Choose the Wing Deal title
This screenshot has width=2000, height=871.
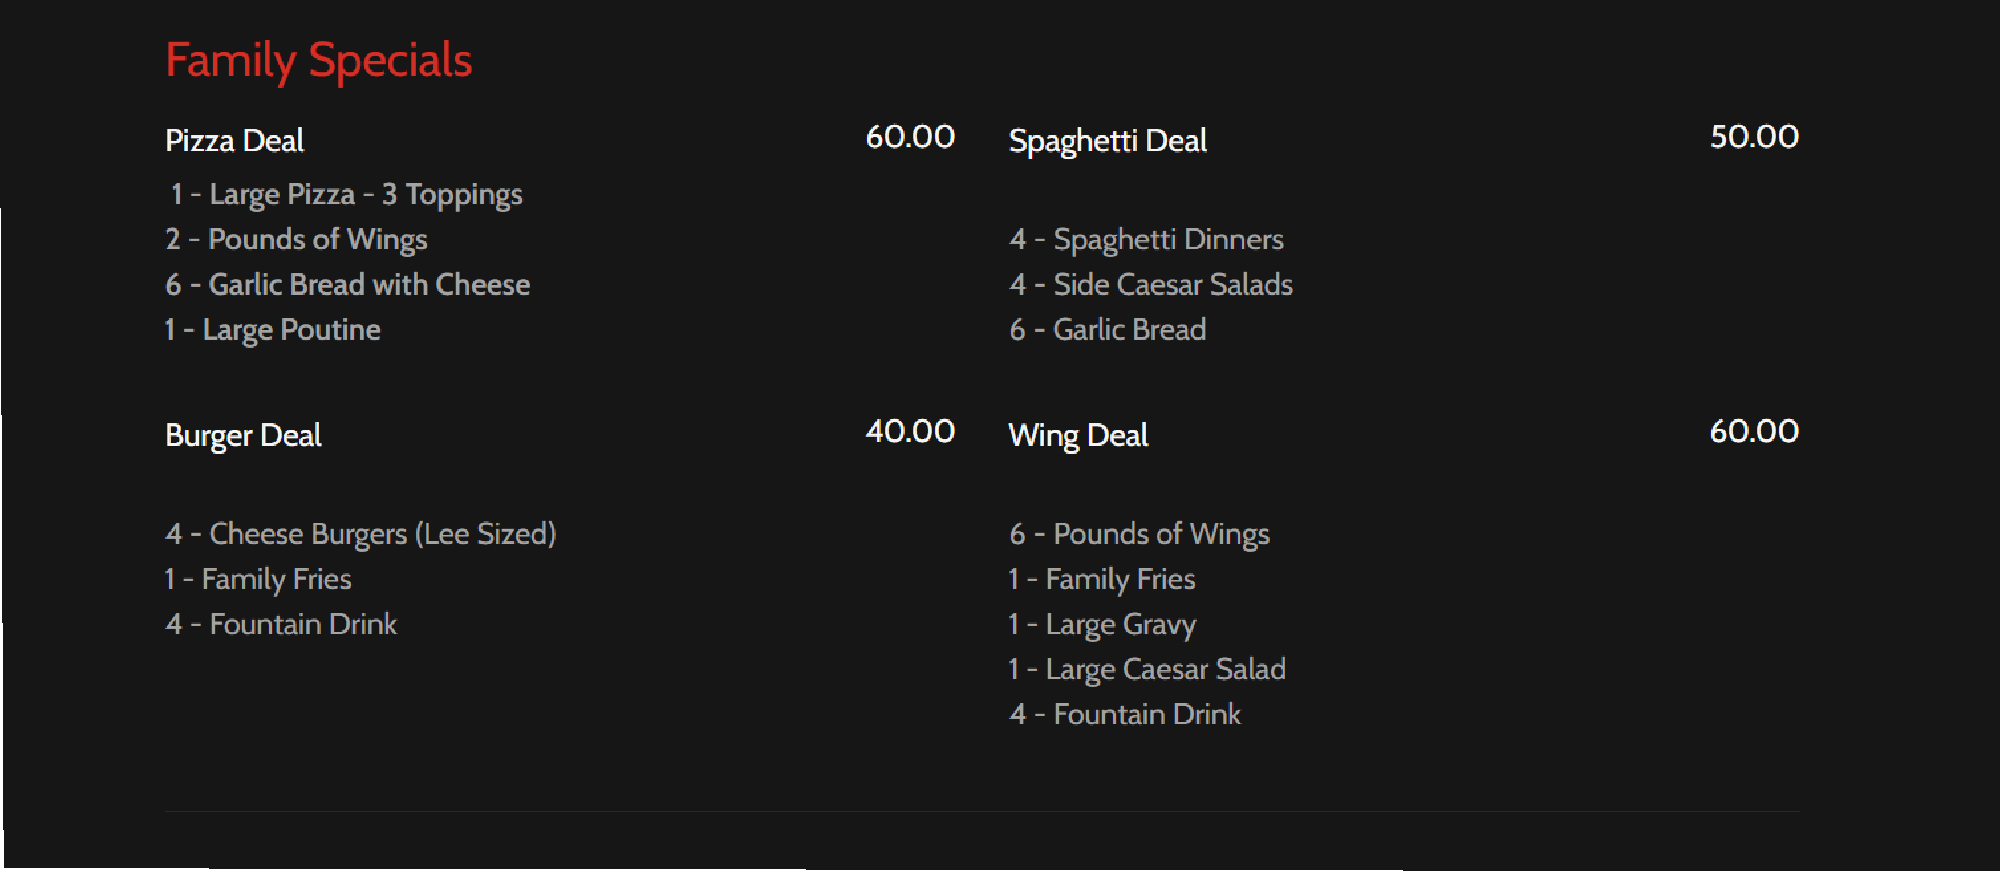tap(1078, 436)
